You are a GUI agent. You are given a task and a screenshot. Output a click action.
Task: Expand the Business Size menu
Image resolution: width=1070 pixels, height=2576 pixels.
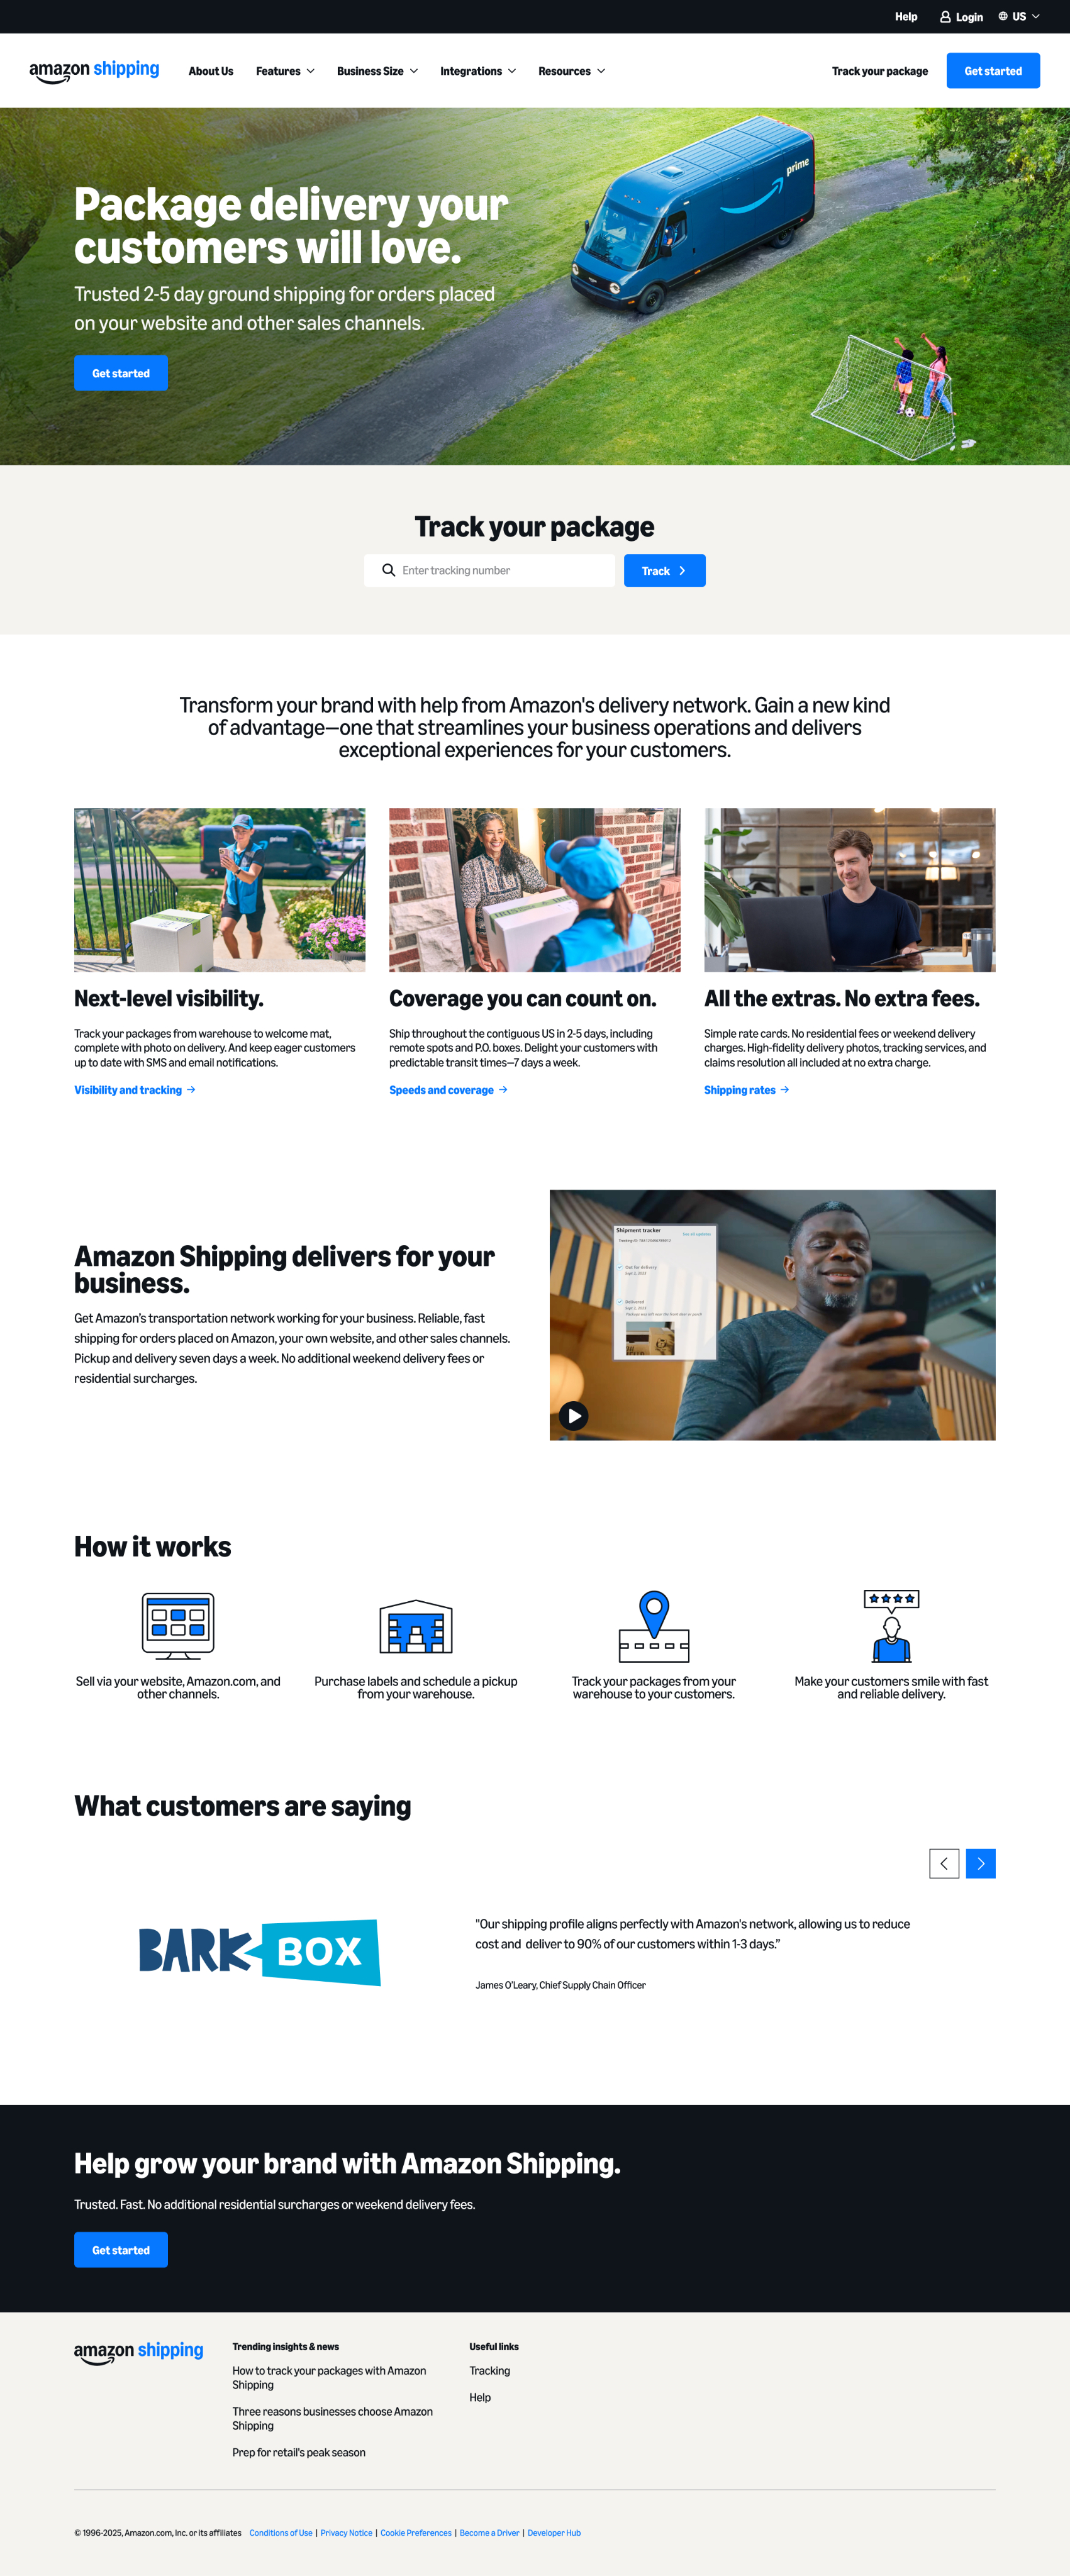tap(377, 71)
